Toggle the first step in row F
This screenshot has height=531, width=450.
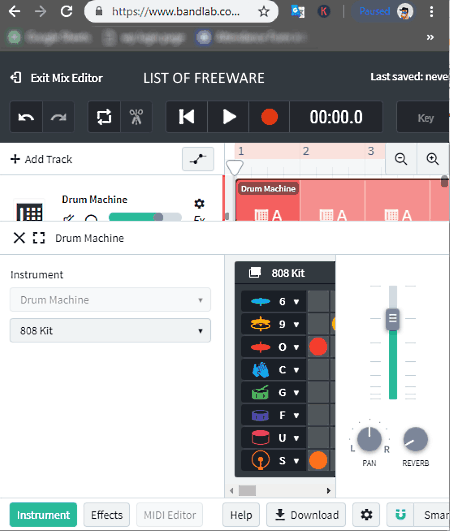tap(318, 415)
